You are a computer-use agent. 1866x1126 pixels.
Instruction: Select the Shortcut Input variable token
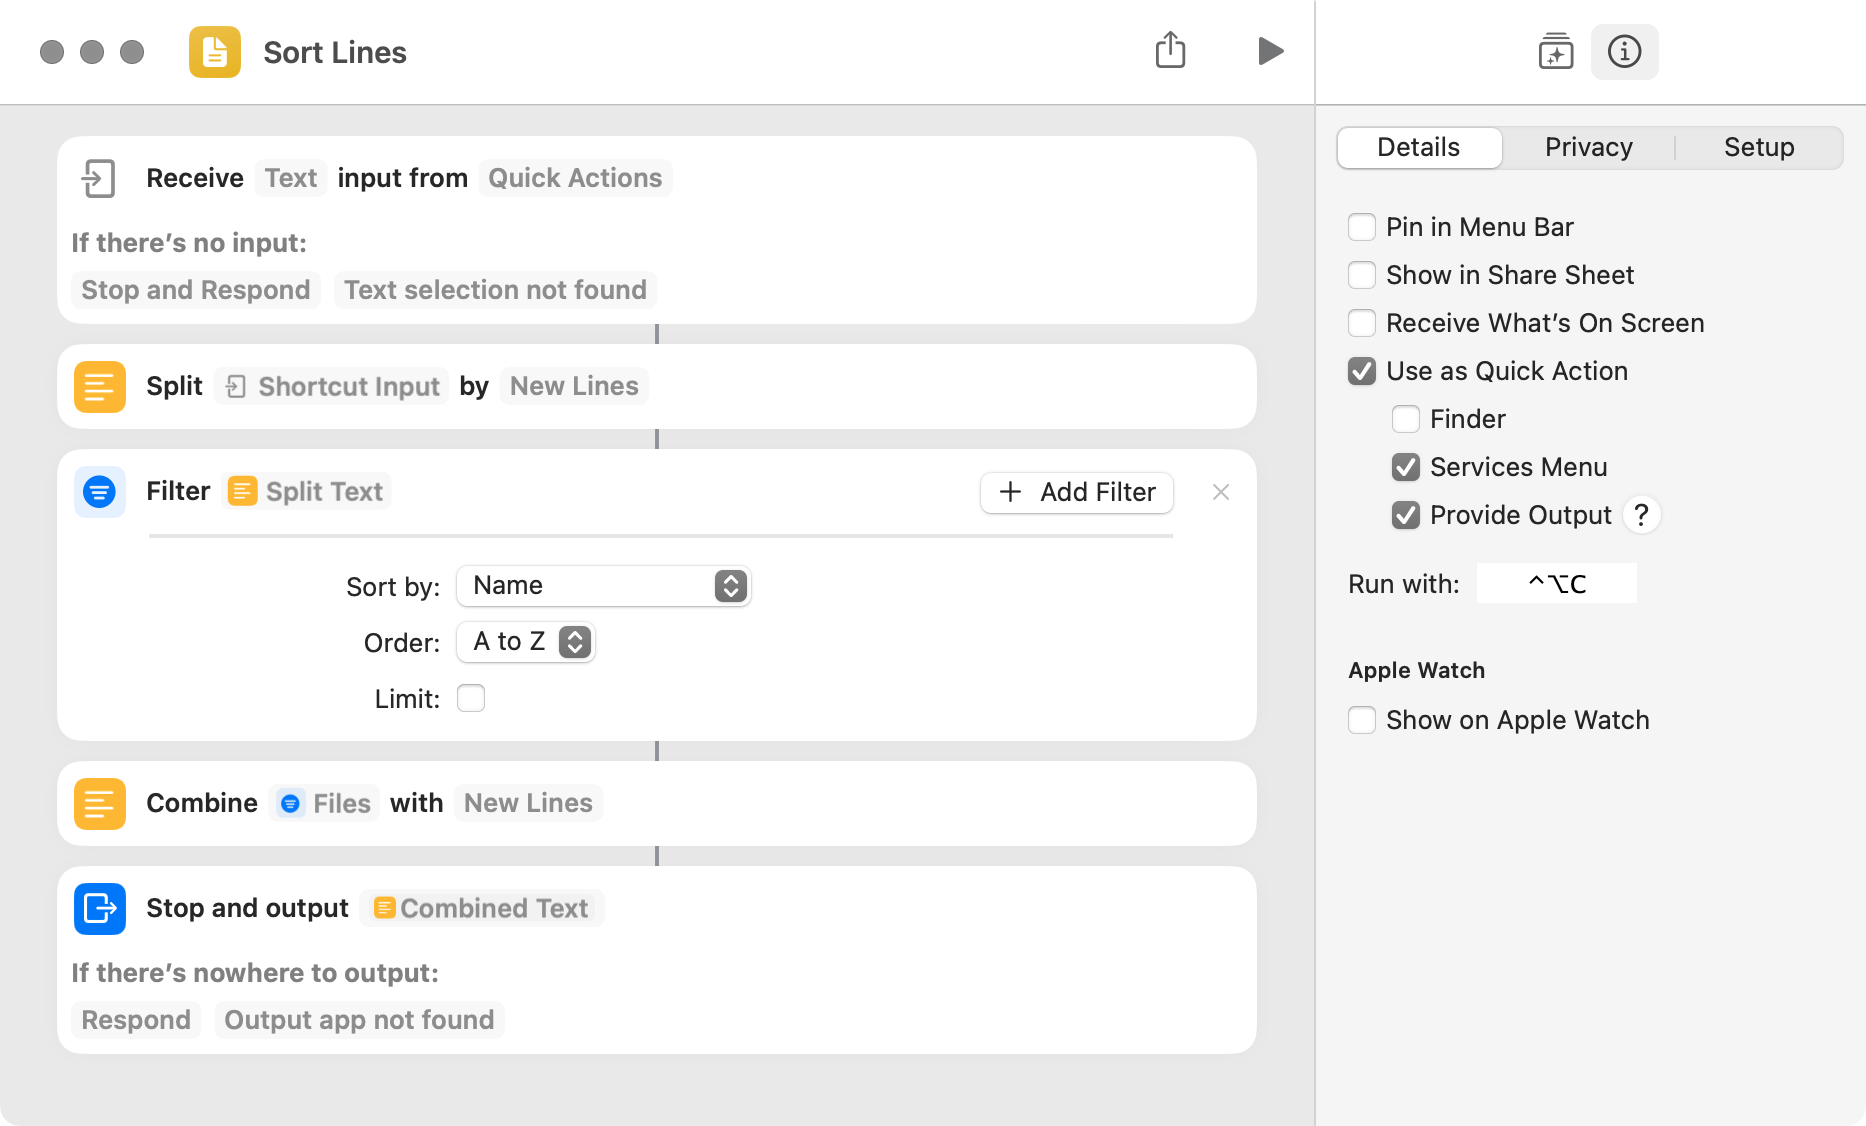tap(332, 387)
